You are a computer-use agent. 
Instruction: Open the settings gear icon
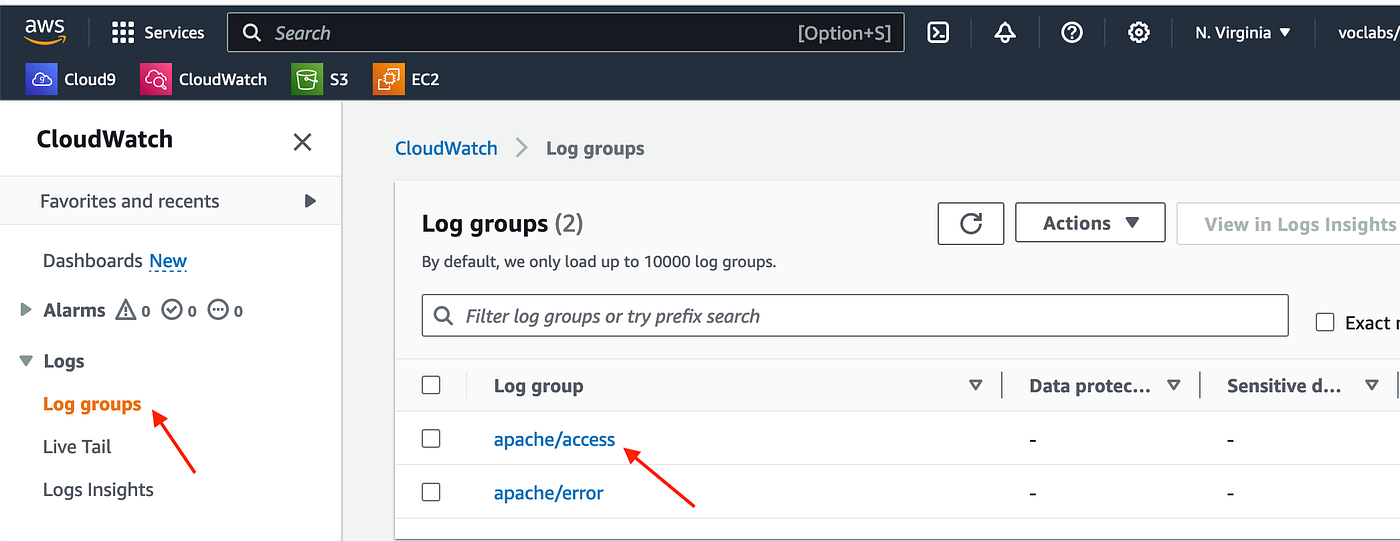pos(1138,33)
